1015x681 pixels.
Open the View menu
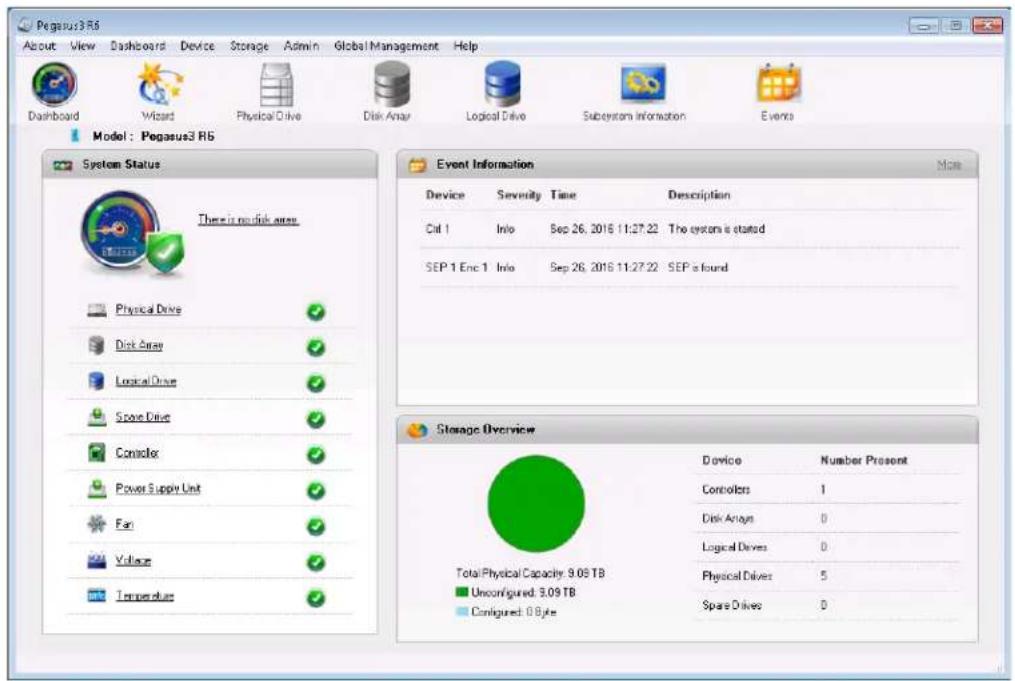coord(83,46)
